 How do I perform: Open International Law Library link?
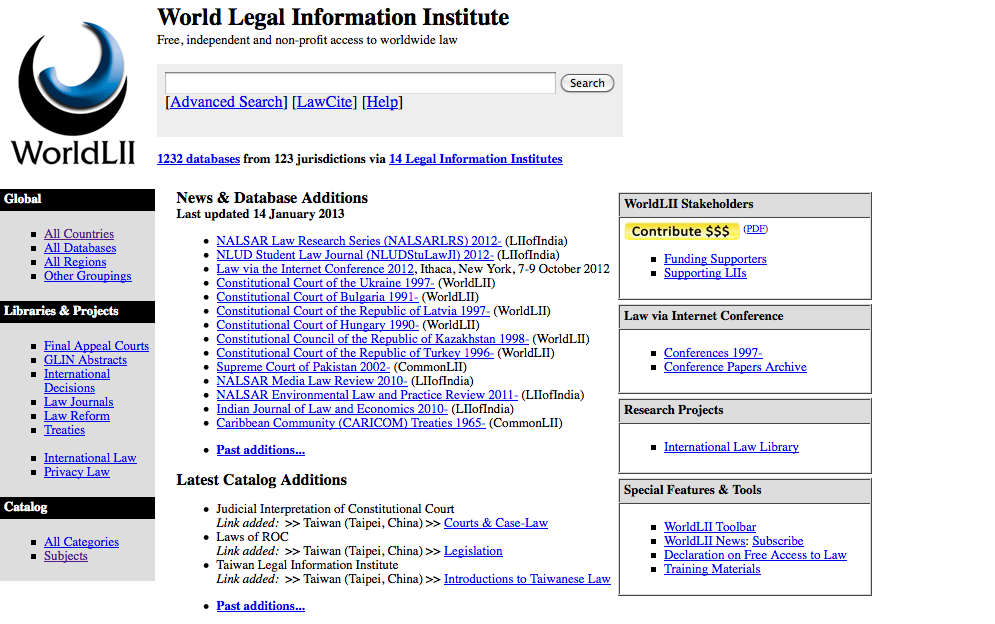click(731, 446)
